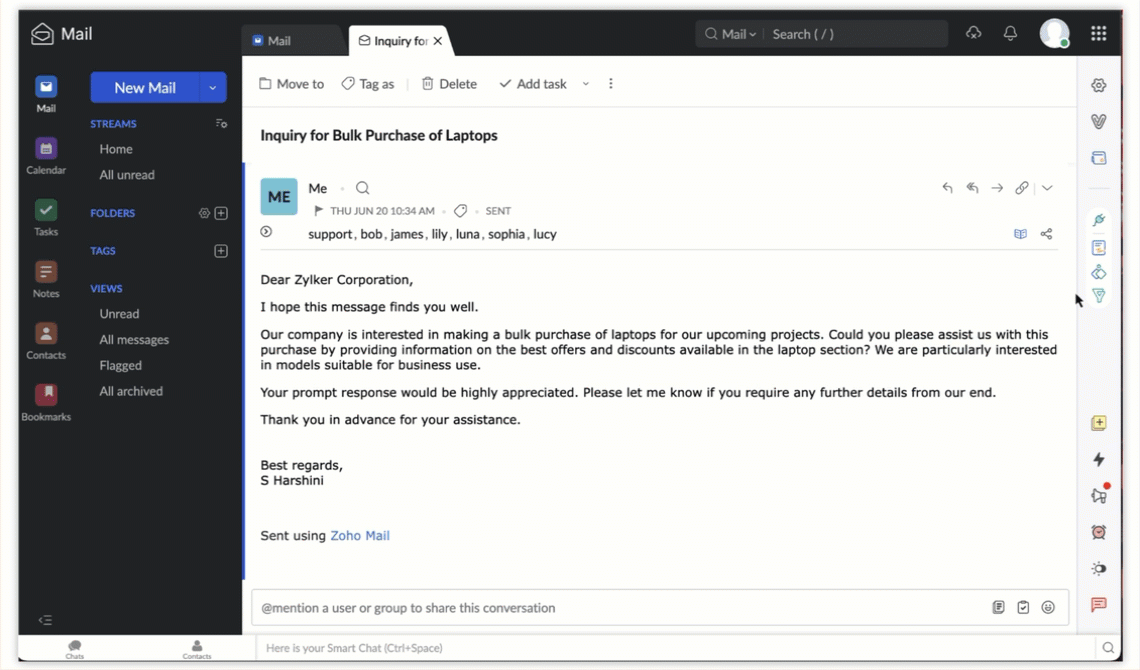Screen dimensions: 1140x670
Task: Open the apps grid launcher
Action: pos(1099,34)
